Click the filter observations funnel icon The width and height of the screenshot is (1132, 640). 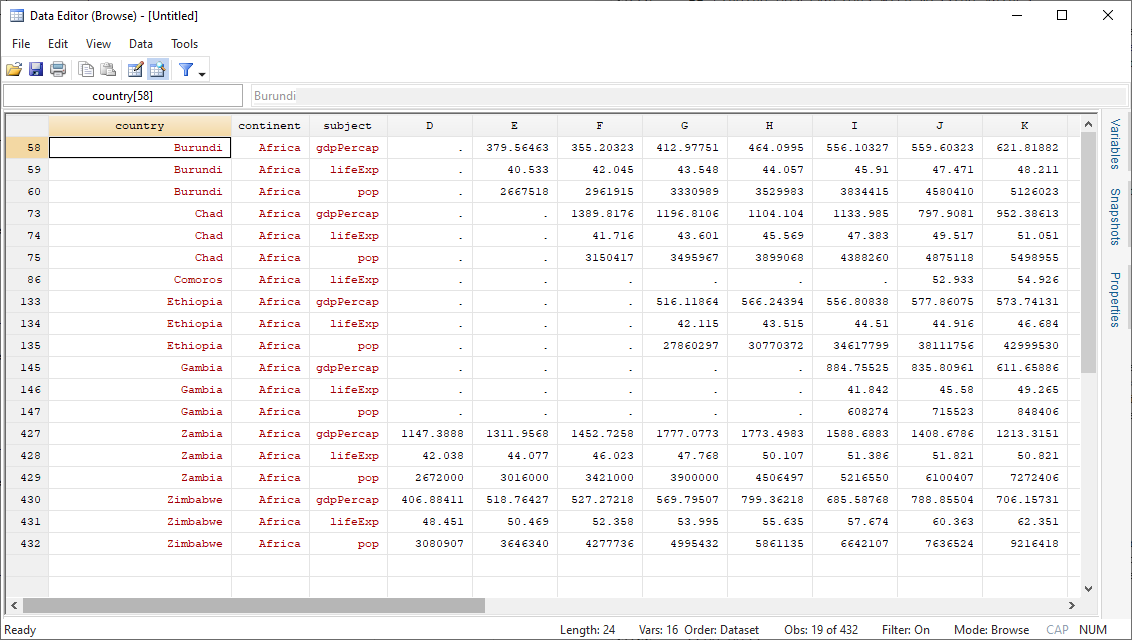186,69
